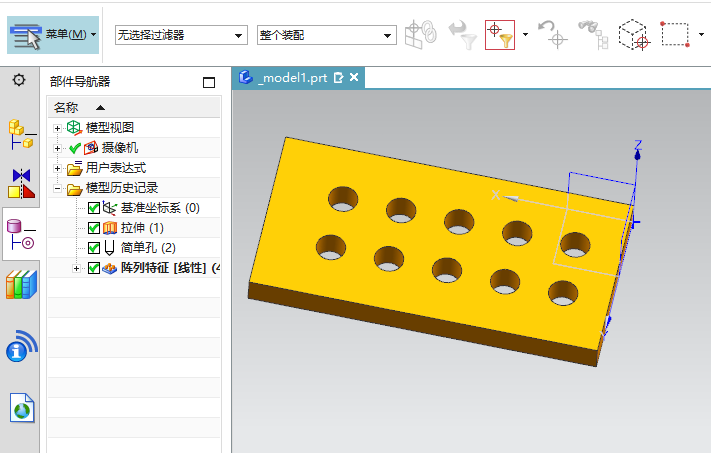Toggle the 简单孔 (2) checkbox

94,248
